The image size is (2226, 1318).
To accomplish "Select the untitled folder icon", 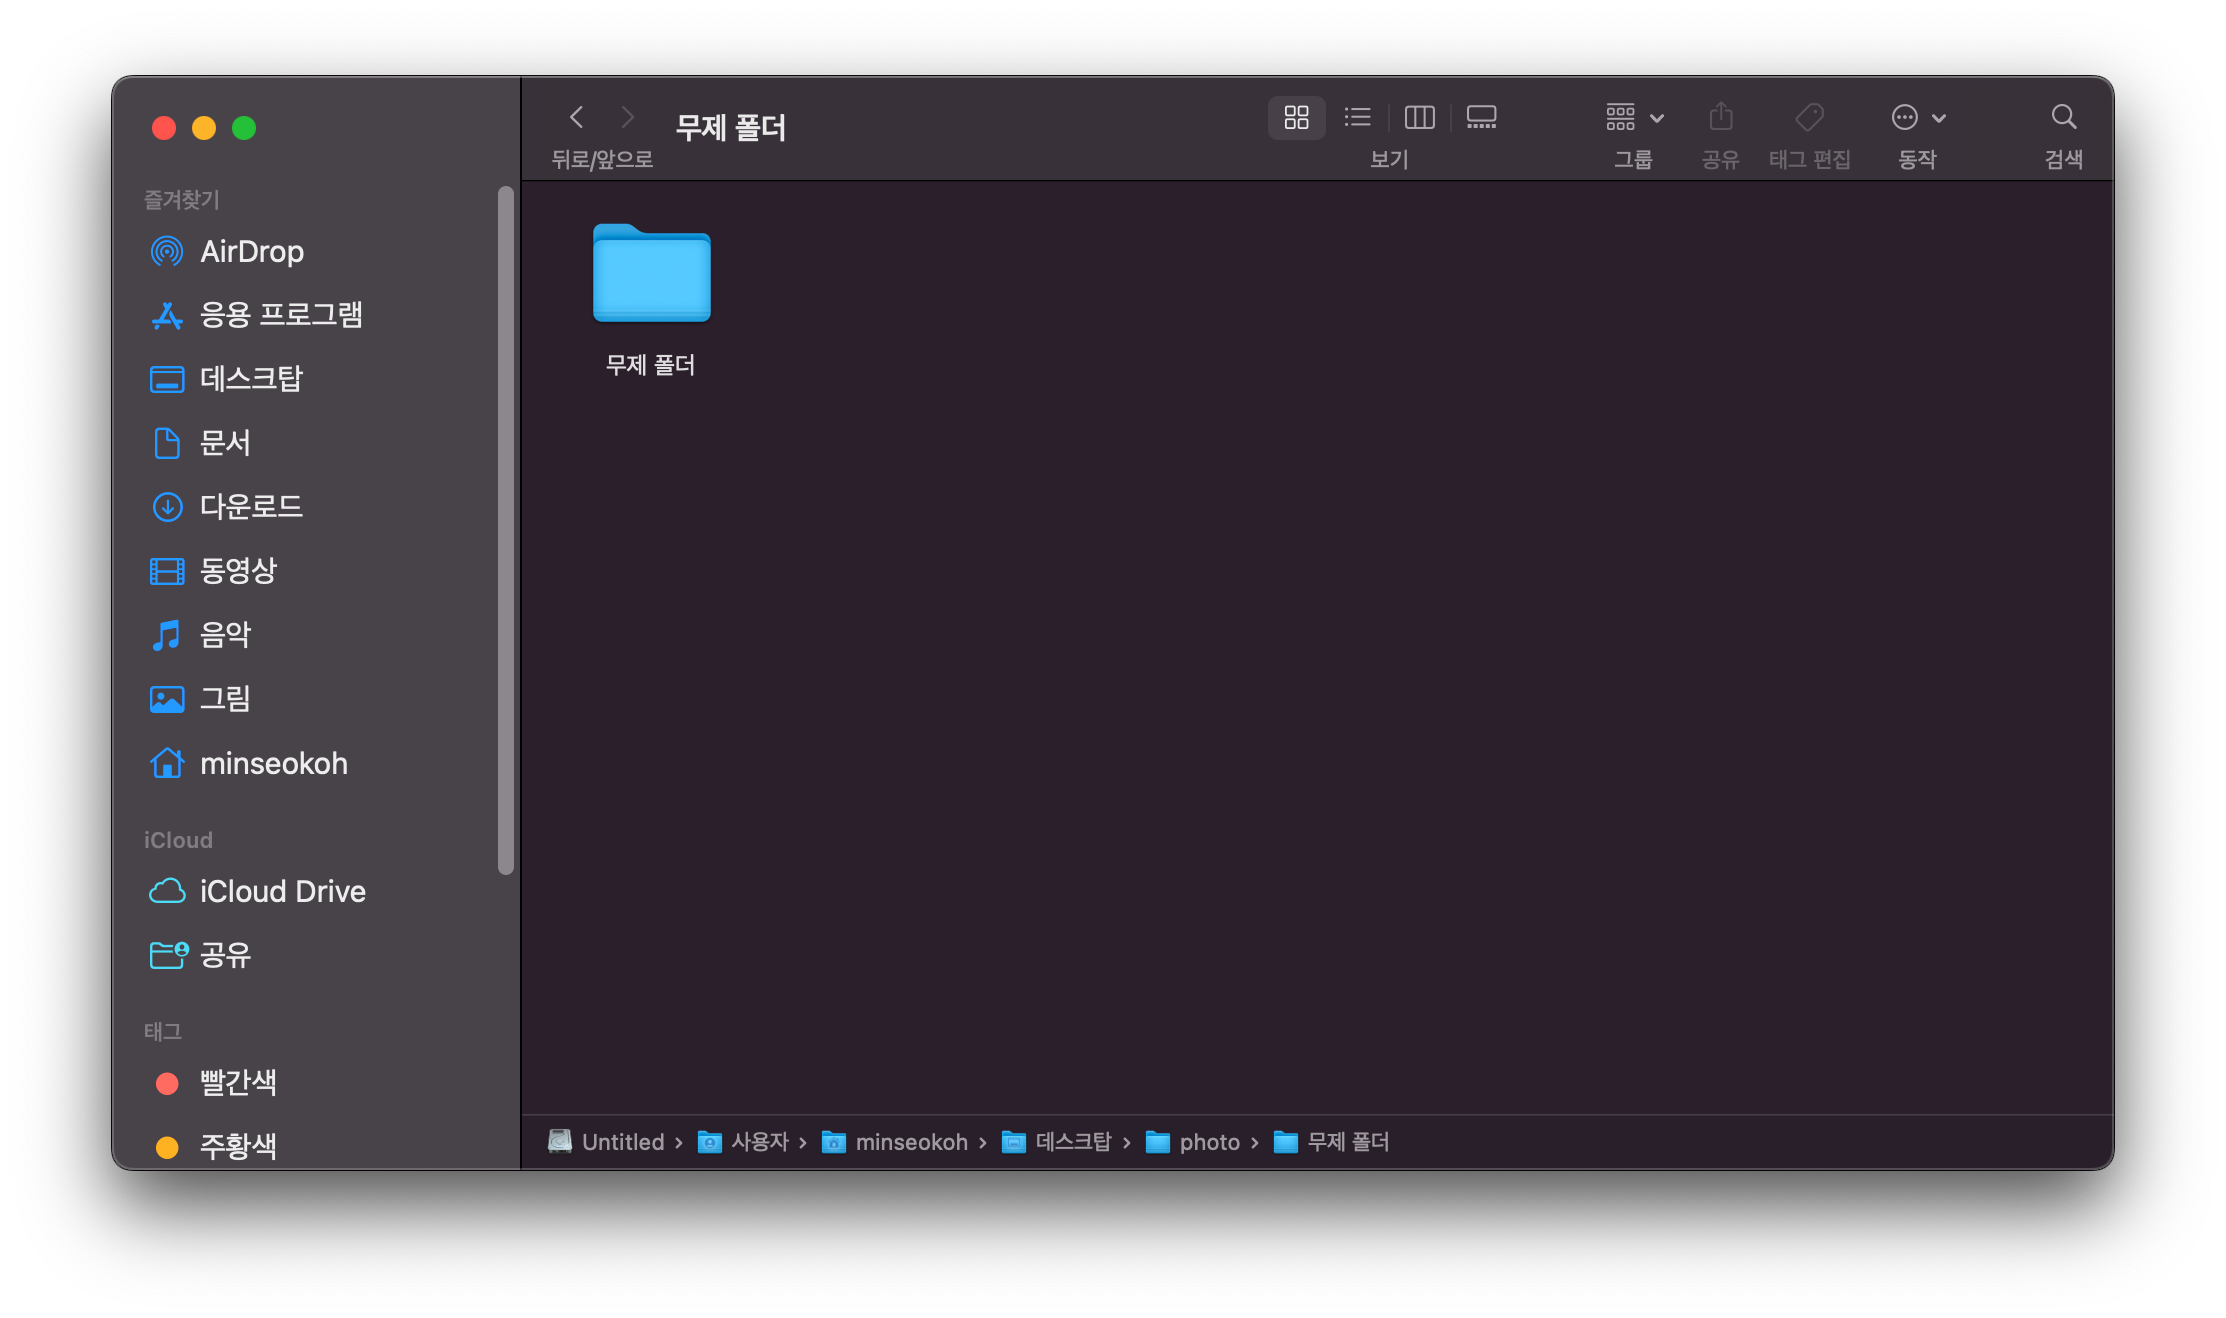I will pyautogui.click(x=651, y=275).
